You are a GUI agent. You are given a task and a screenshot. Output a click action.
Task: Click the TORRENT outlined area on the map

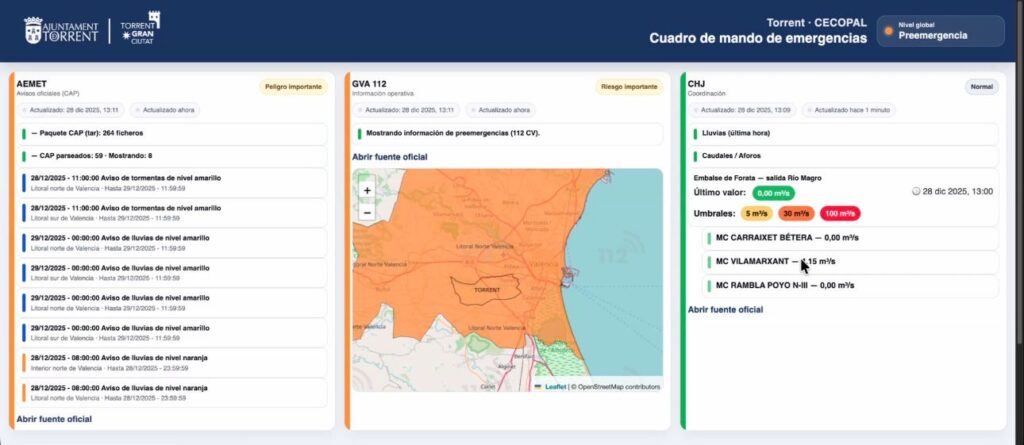[486, 288]
